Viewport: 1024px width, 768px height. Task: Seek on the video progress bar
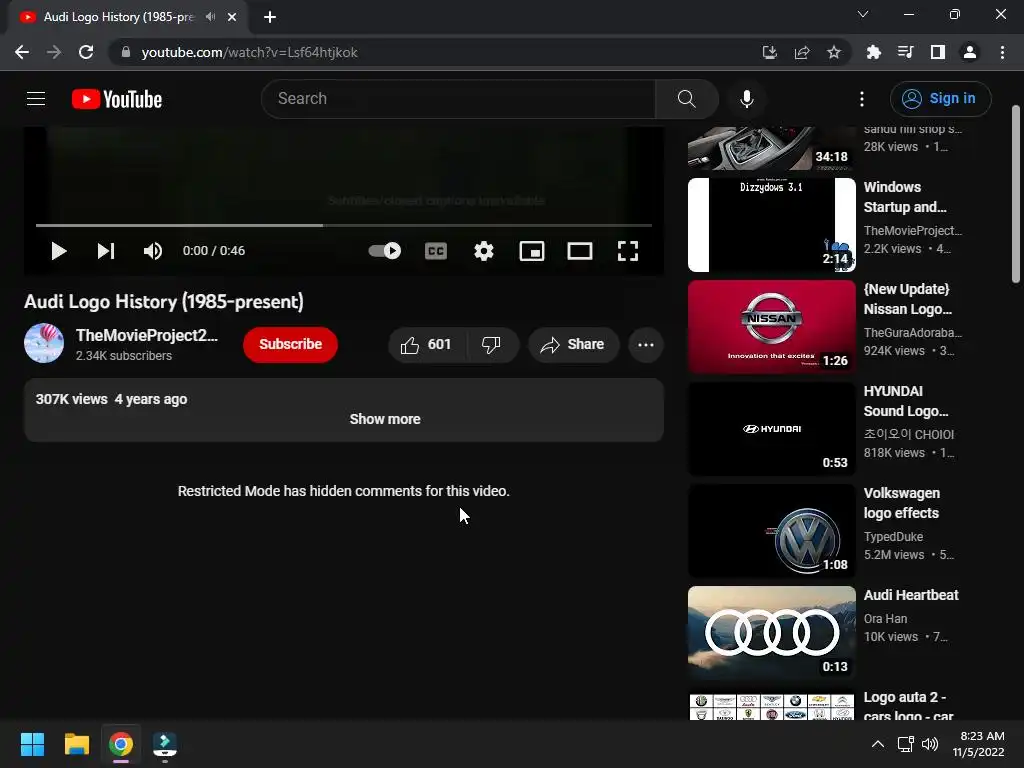(x=344, y=225)
